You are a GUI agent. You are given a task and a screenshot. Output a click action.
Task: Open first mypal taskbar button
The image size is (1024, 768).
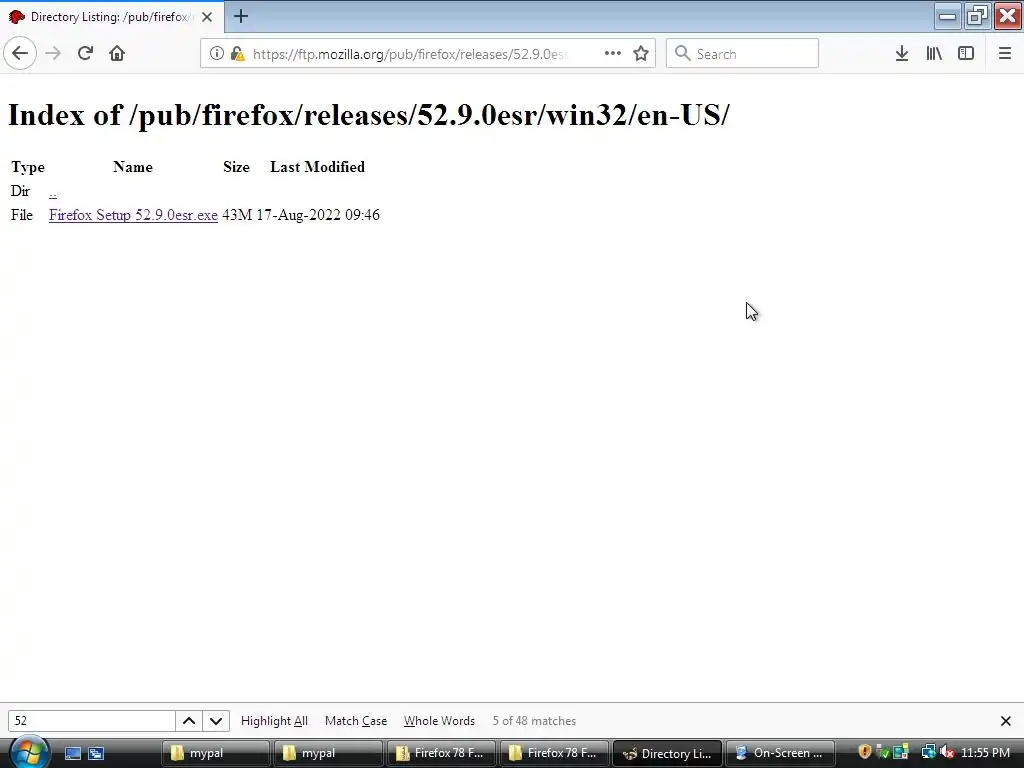click(x=215, y=753)
